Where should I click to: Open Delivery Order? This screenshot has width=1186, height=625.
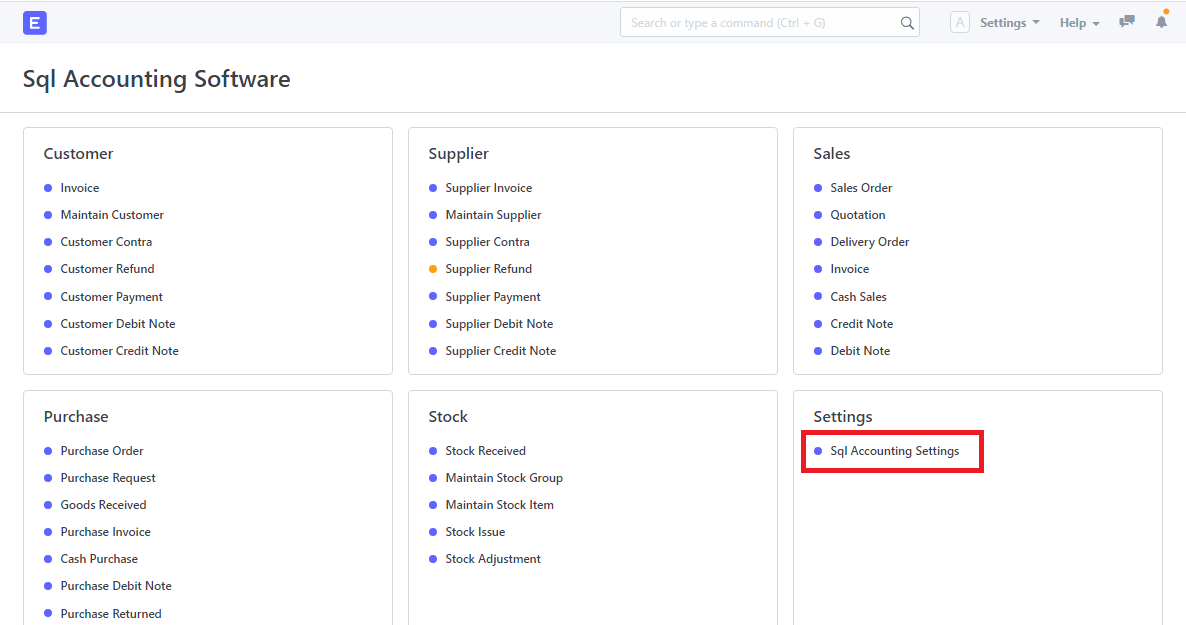coord(870,242)
